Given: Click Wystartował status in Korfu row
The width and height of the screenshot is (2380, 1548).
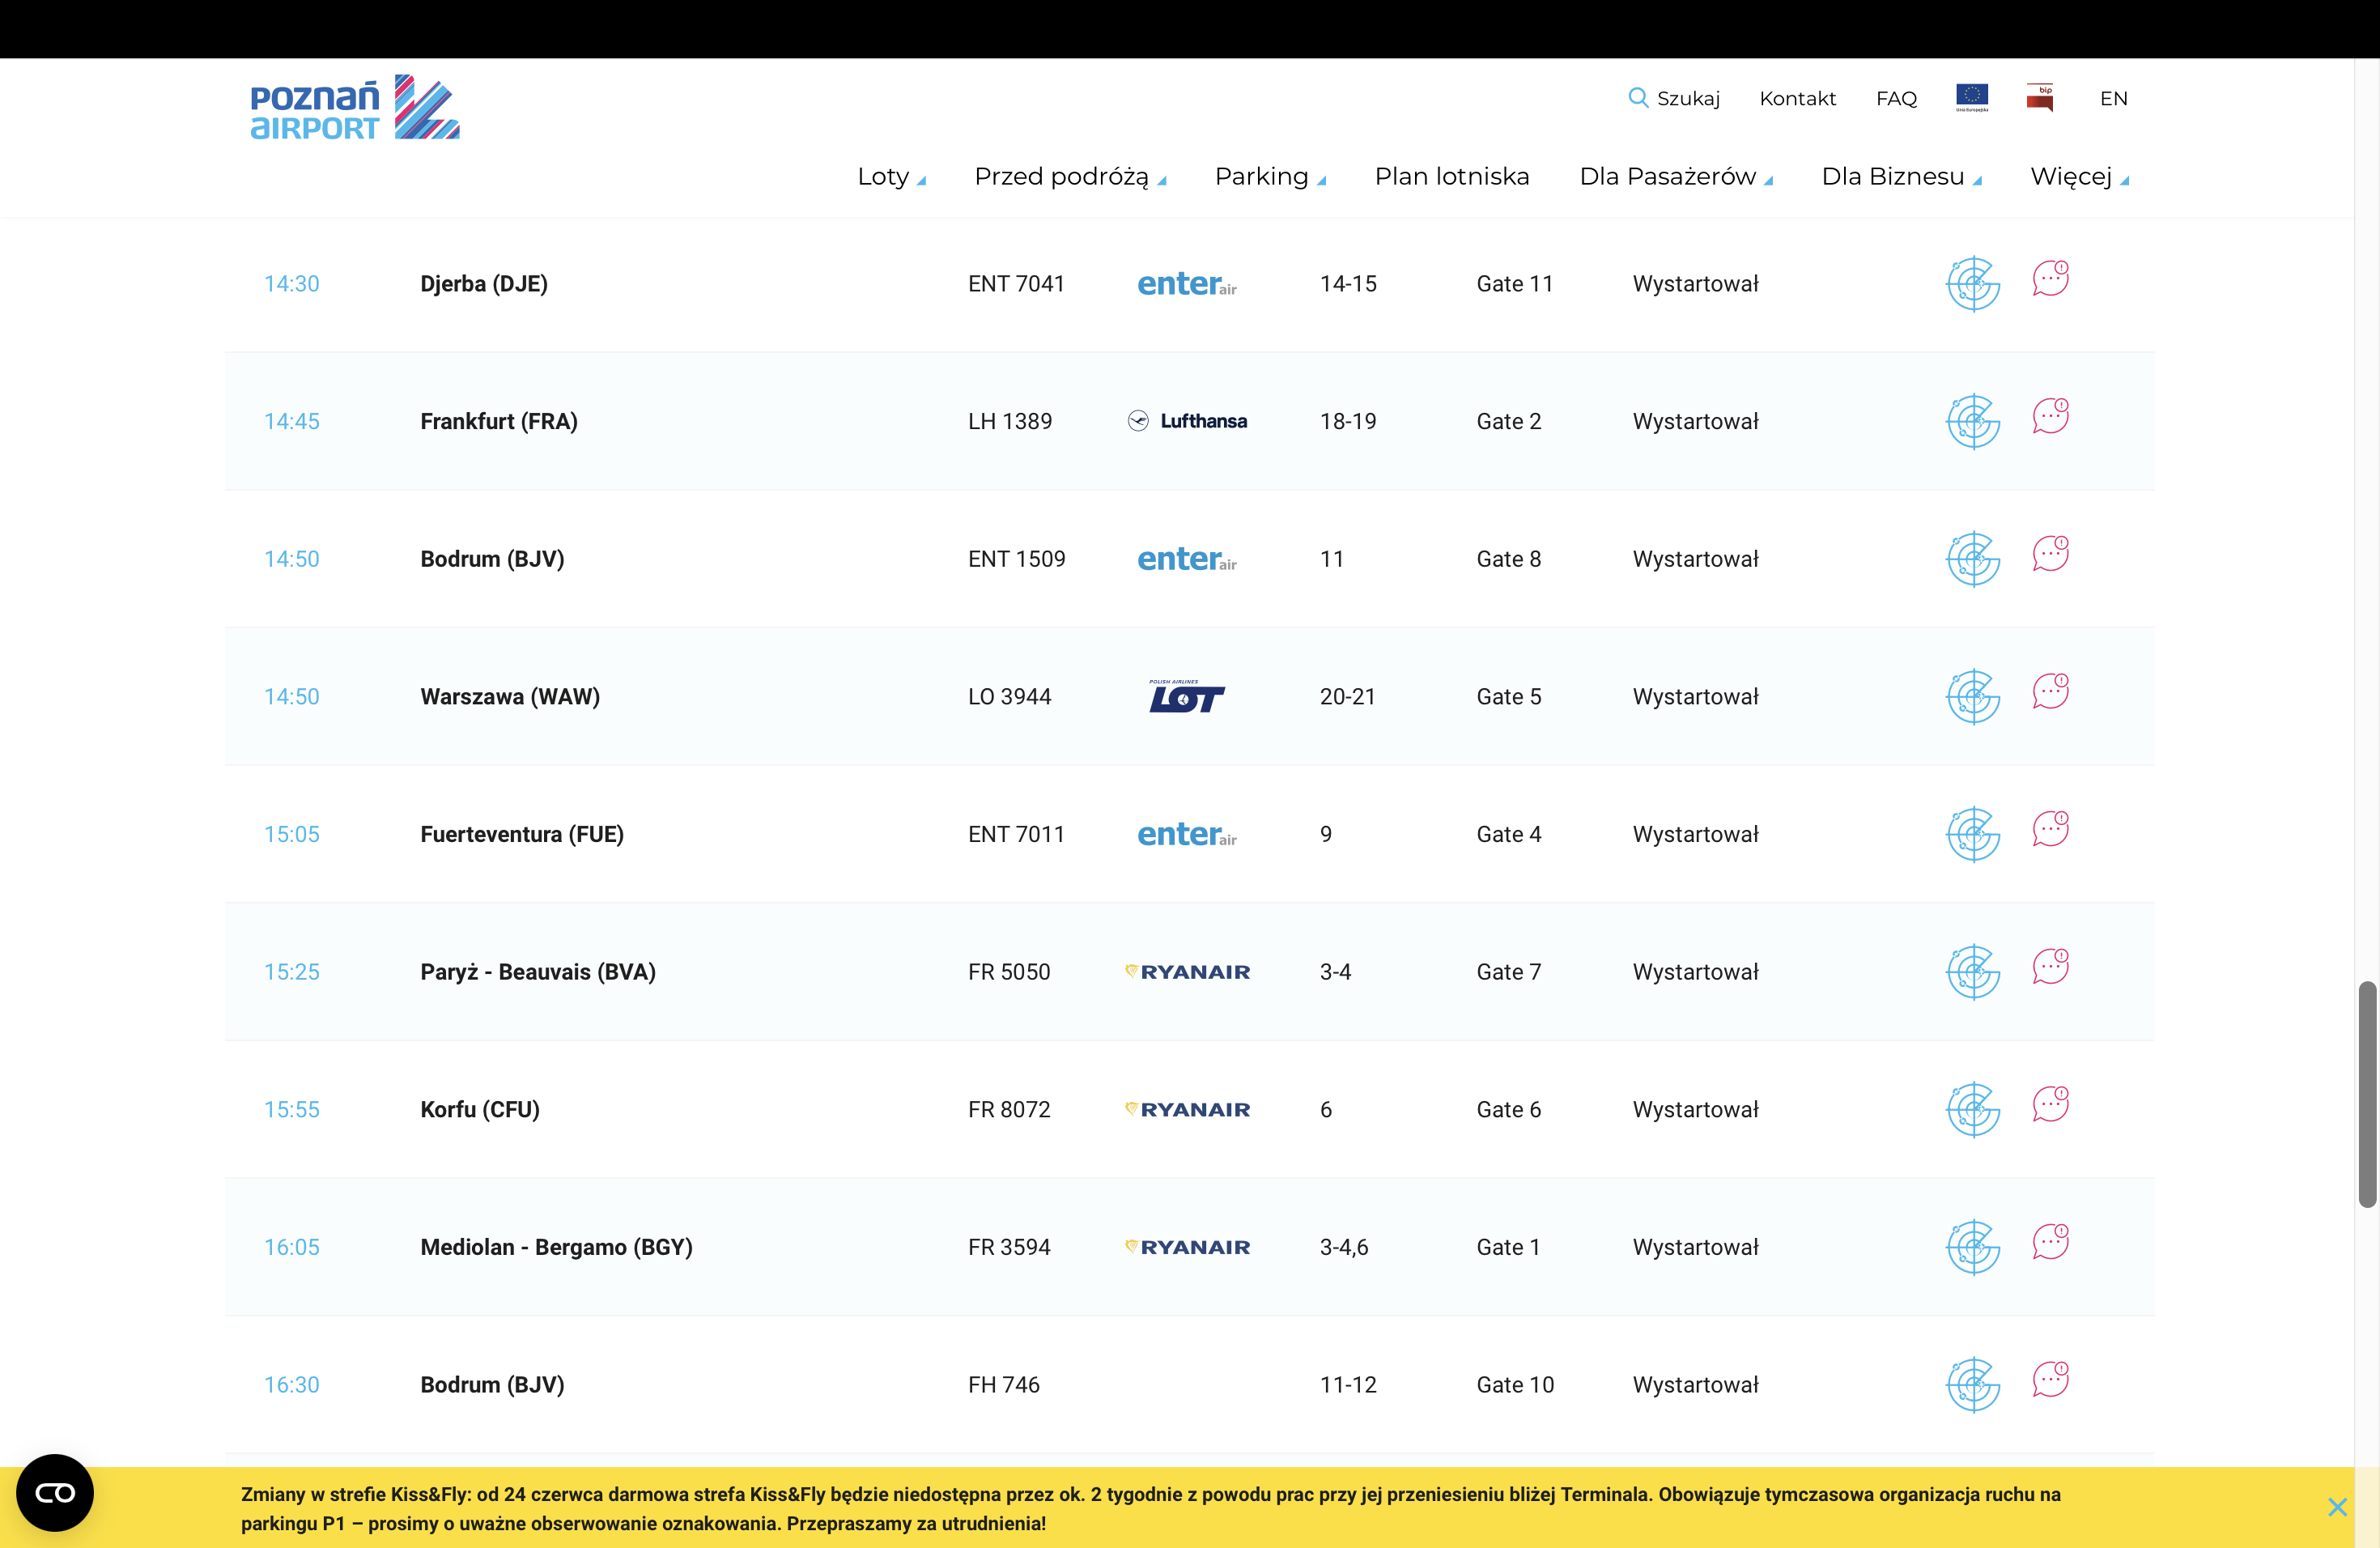Looking at the screenshot, I should click(x=1696, y=1109).
